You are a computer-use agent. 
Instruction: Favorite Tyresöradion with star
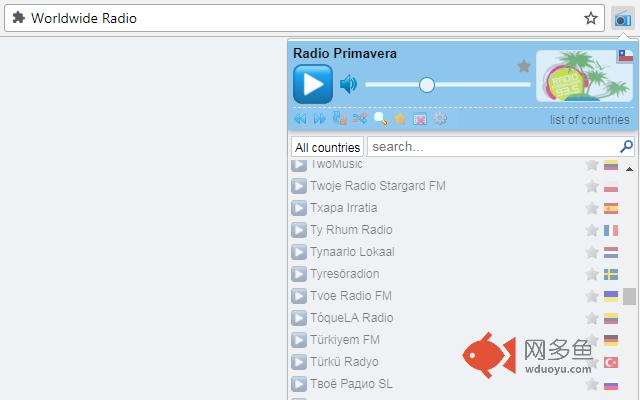coord(592,275)
